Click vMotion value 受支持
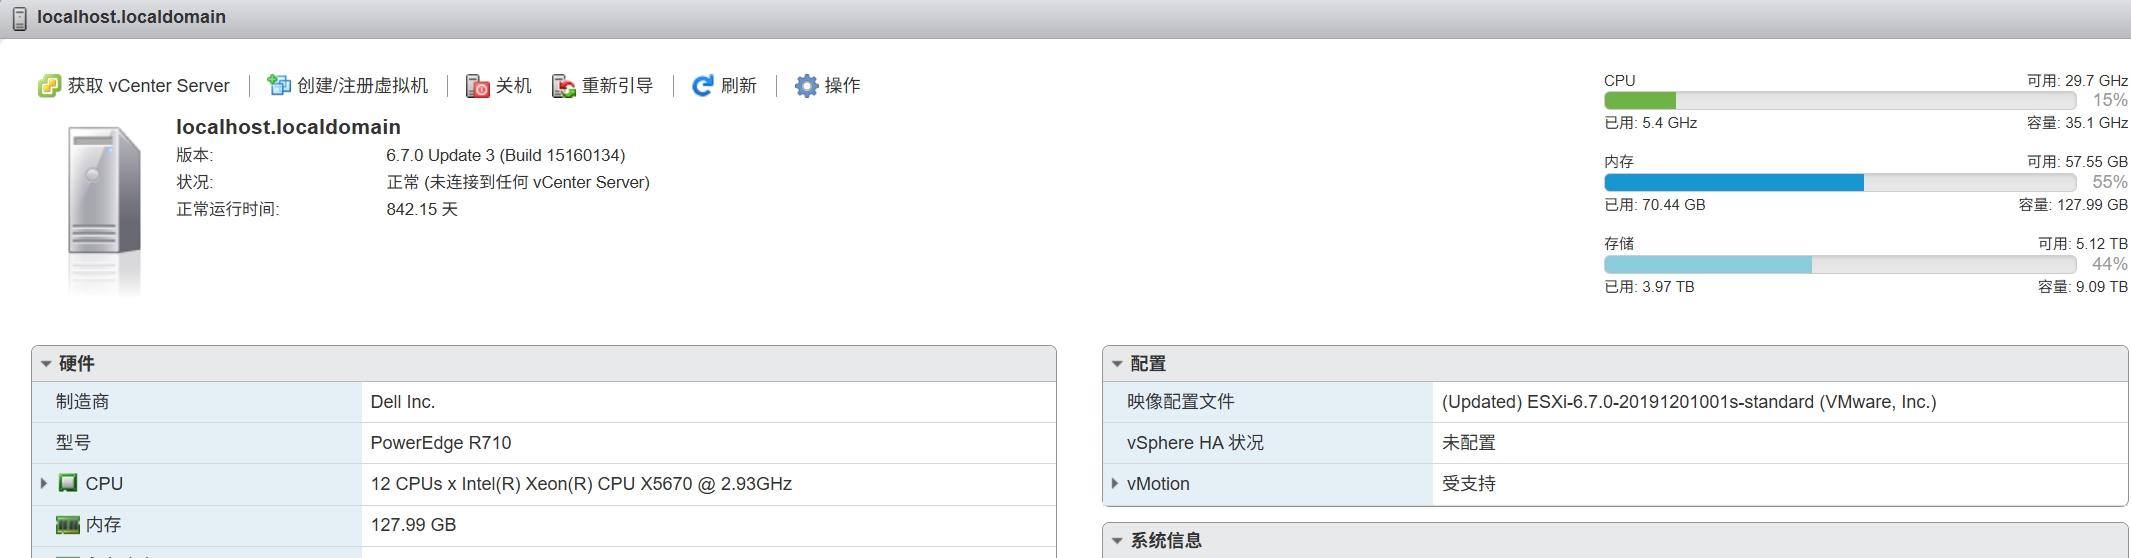Image resolution: width=2131 pixels, height=558 pixels. [x=1468, y=484]
